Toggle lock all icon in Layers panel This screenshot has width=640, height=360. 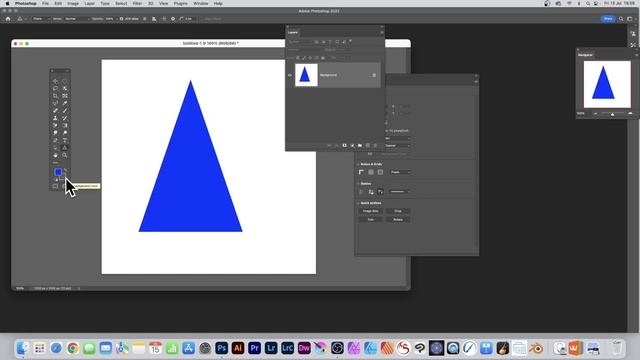pyautogui.click(x=323, y=58)
